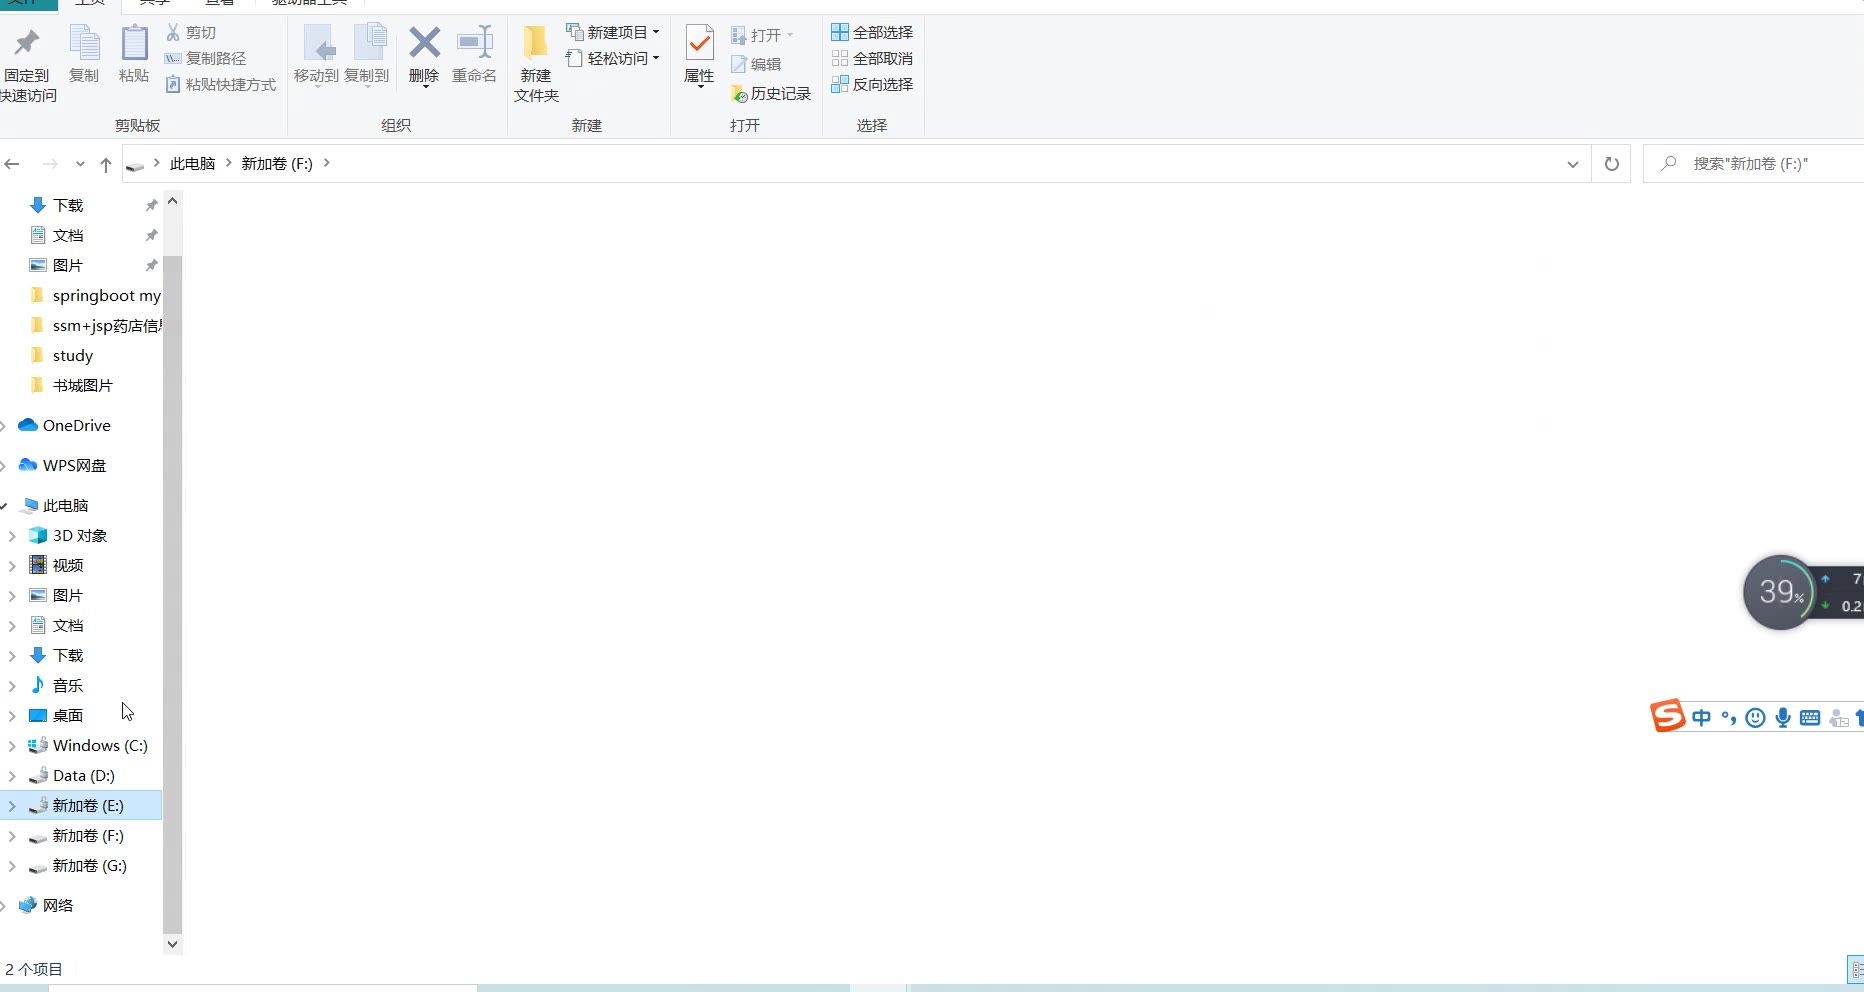Click the 2 个项目 status bar text

[x=34, y=969]
